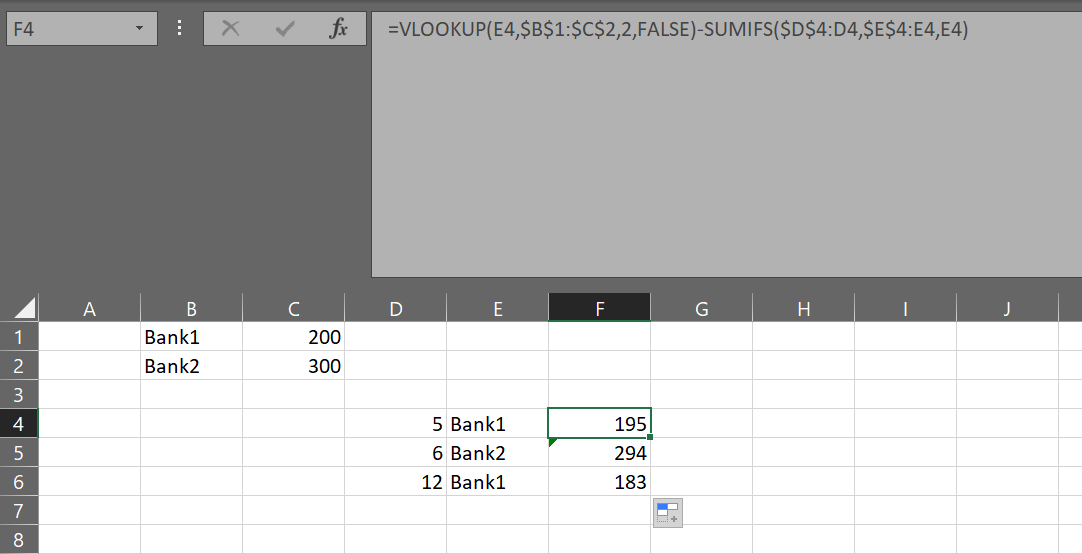Open the Insert Function fx dialog
Image resolution: width=1082 pixels, height=554 pixels.
[339, 29]
